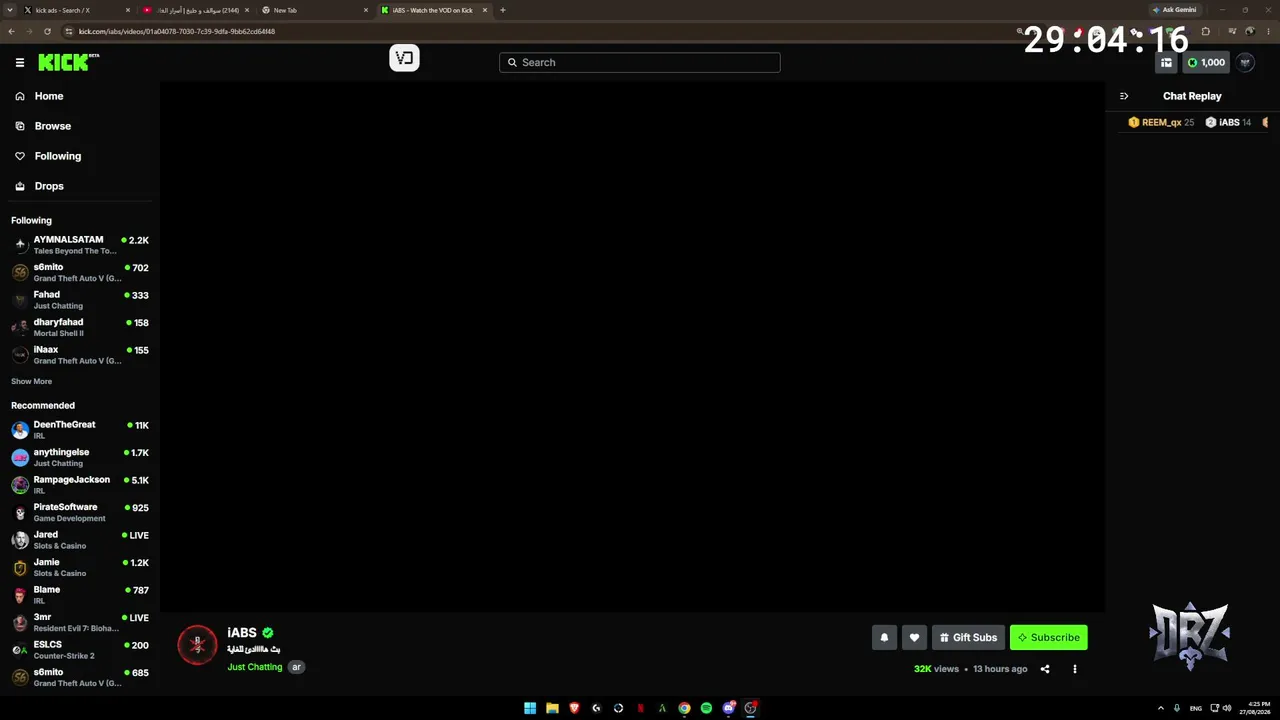The width and height of the screenshot is (1280, 720).
Task: Switch to the YouTube browser tab
Action: [195, 10]
